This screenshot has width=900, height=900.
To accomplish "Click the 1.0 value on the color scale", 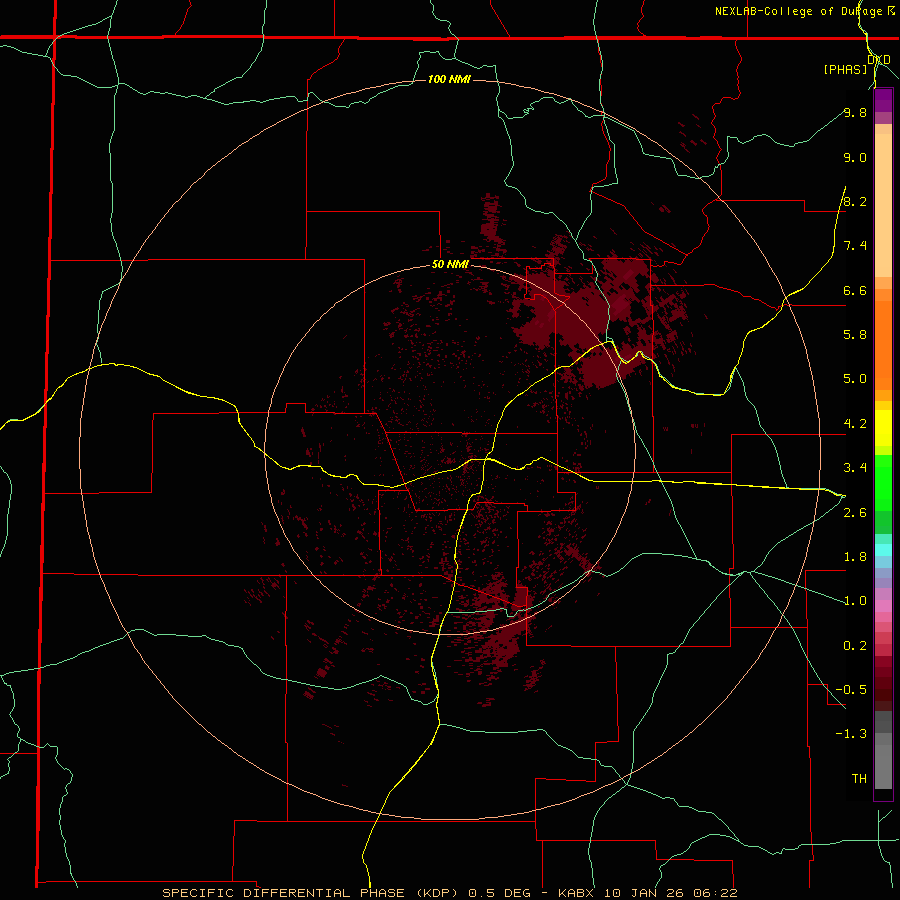I will (x=855, y=601).
